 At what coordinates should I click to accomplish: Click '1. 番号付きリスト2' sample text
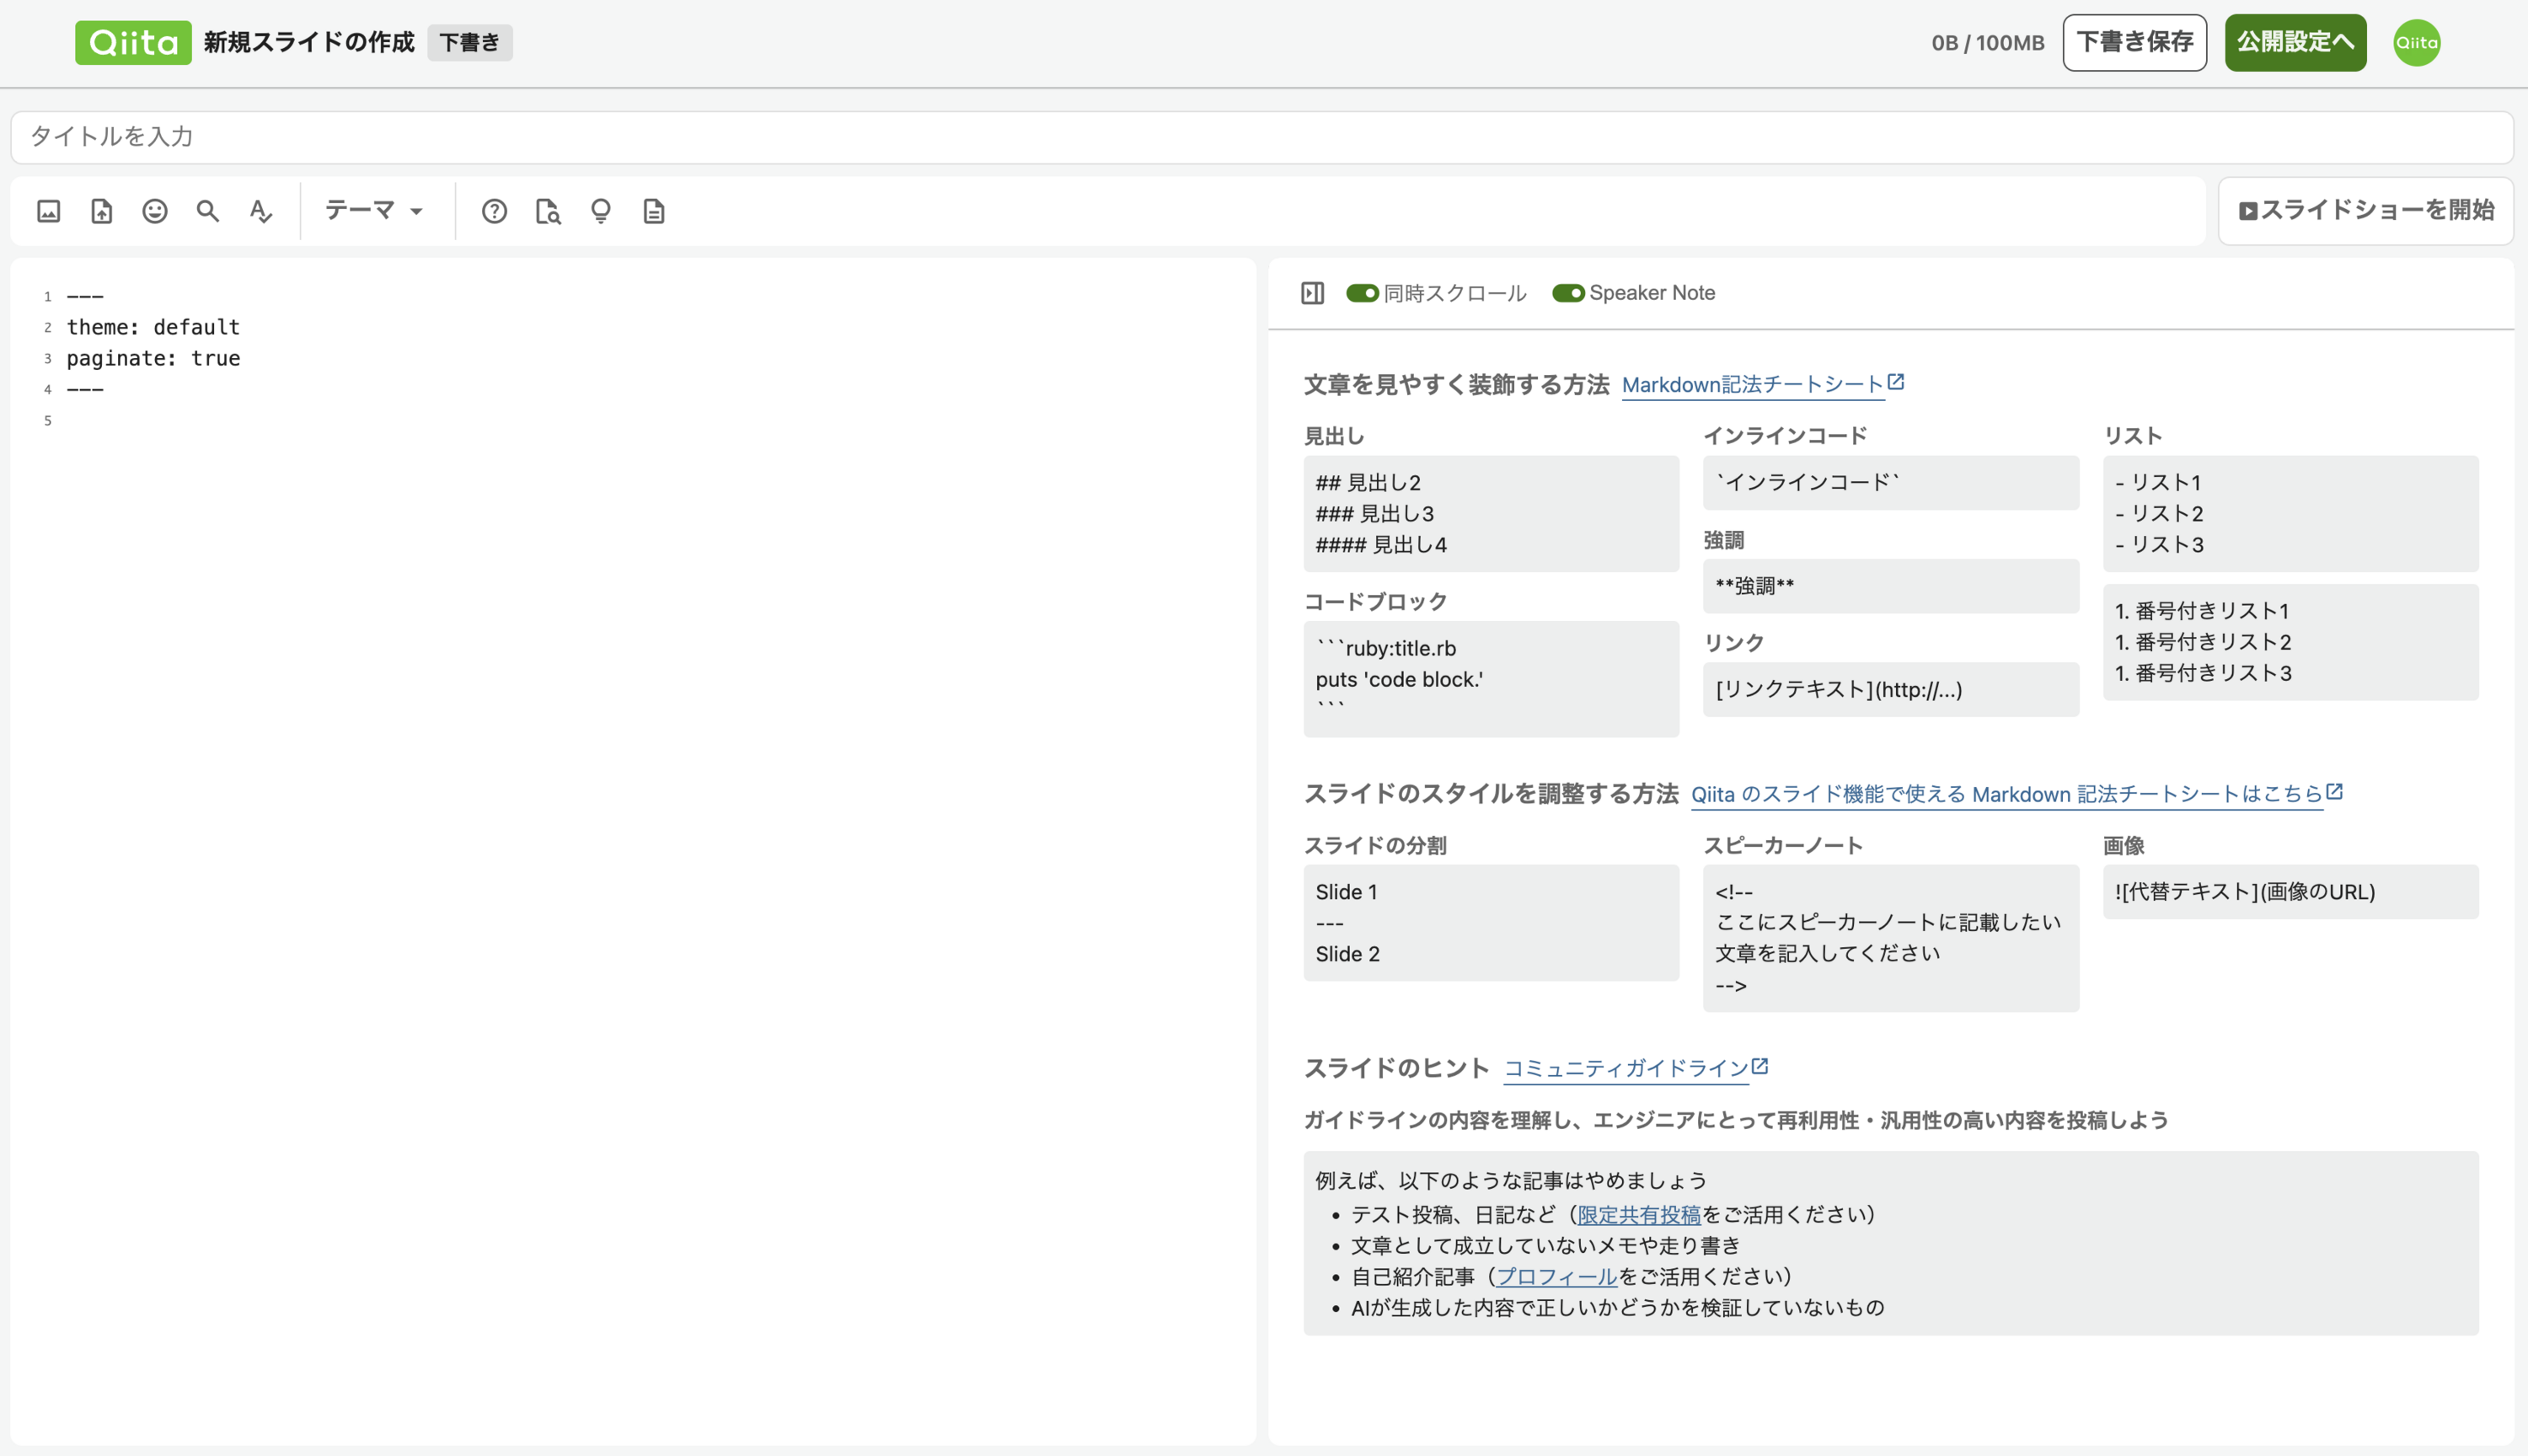coord(2203,642)
